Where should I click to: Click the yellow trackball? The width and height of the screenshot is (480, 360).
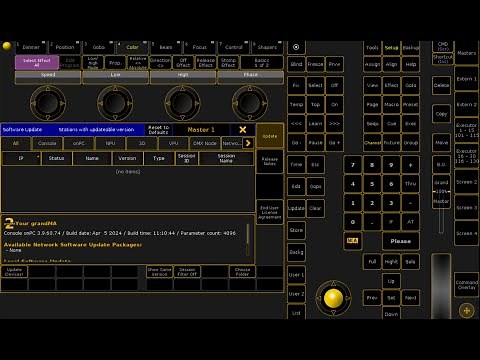point(333,298)
